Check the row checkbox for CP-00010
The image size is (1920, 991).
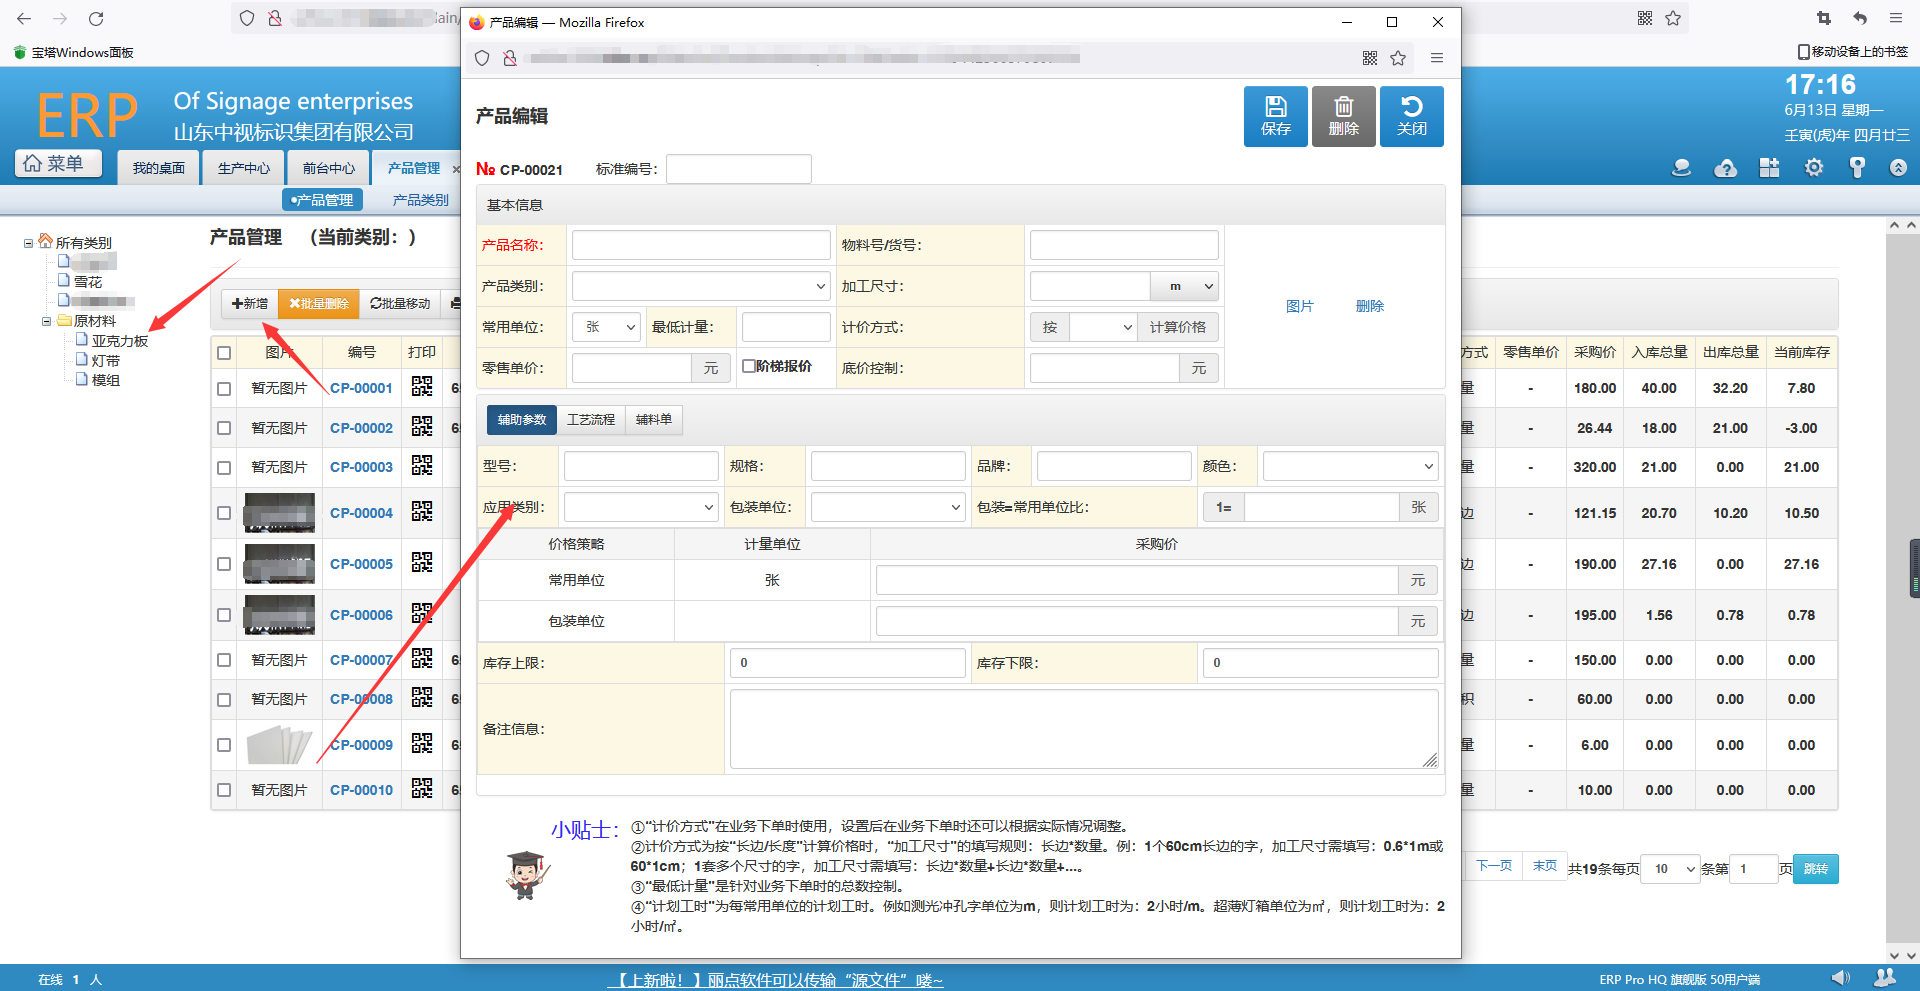[224, 790]
